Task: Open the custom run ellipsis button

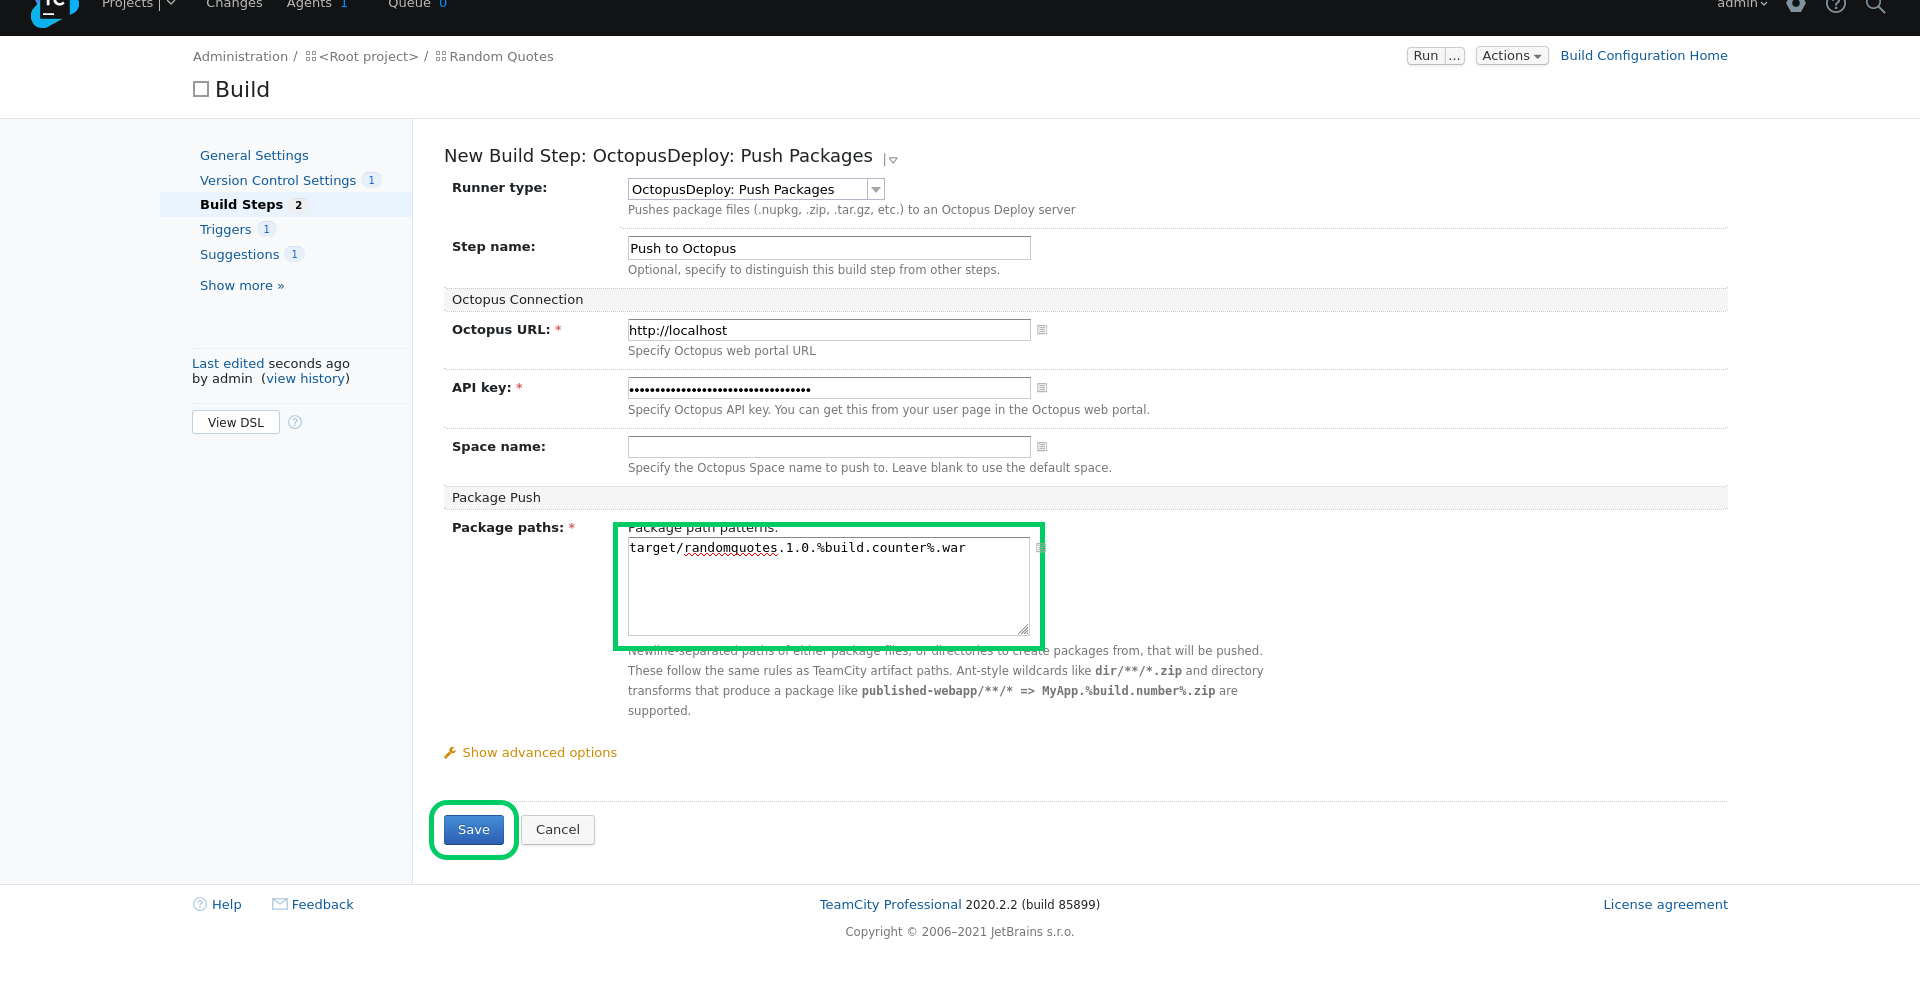Action: click(x=1455, y=56)
